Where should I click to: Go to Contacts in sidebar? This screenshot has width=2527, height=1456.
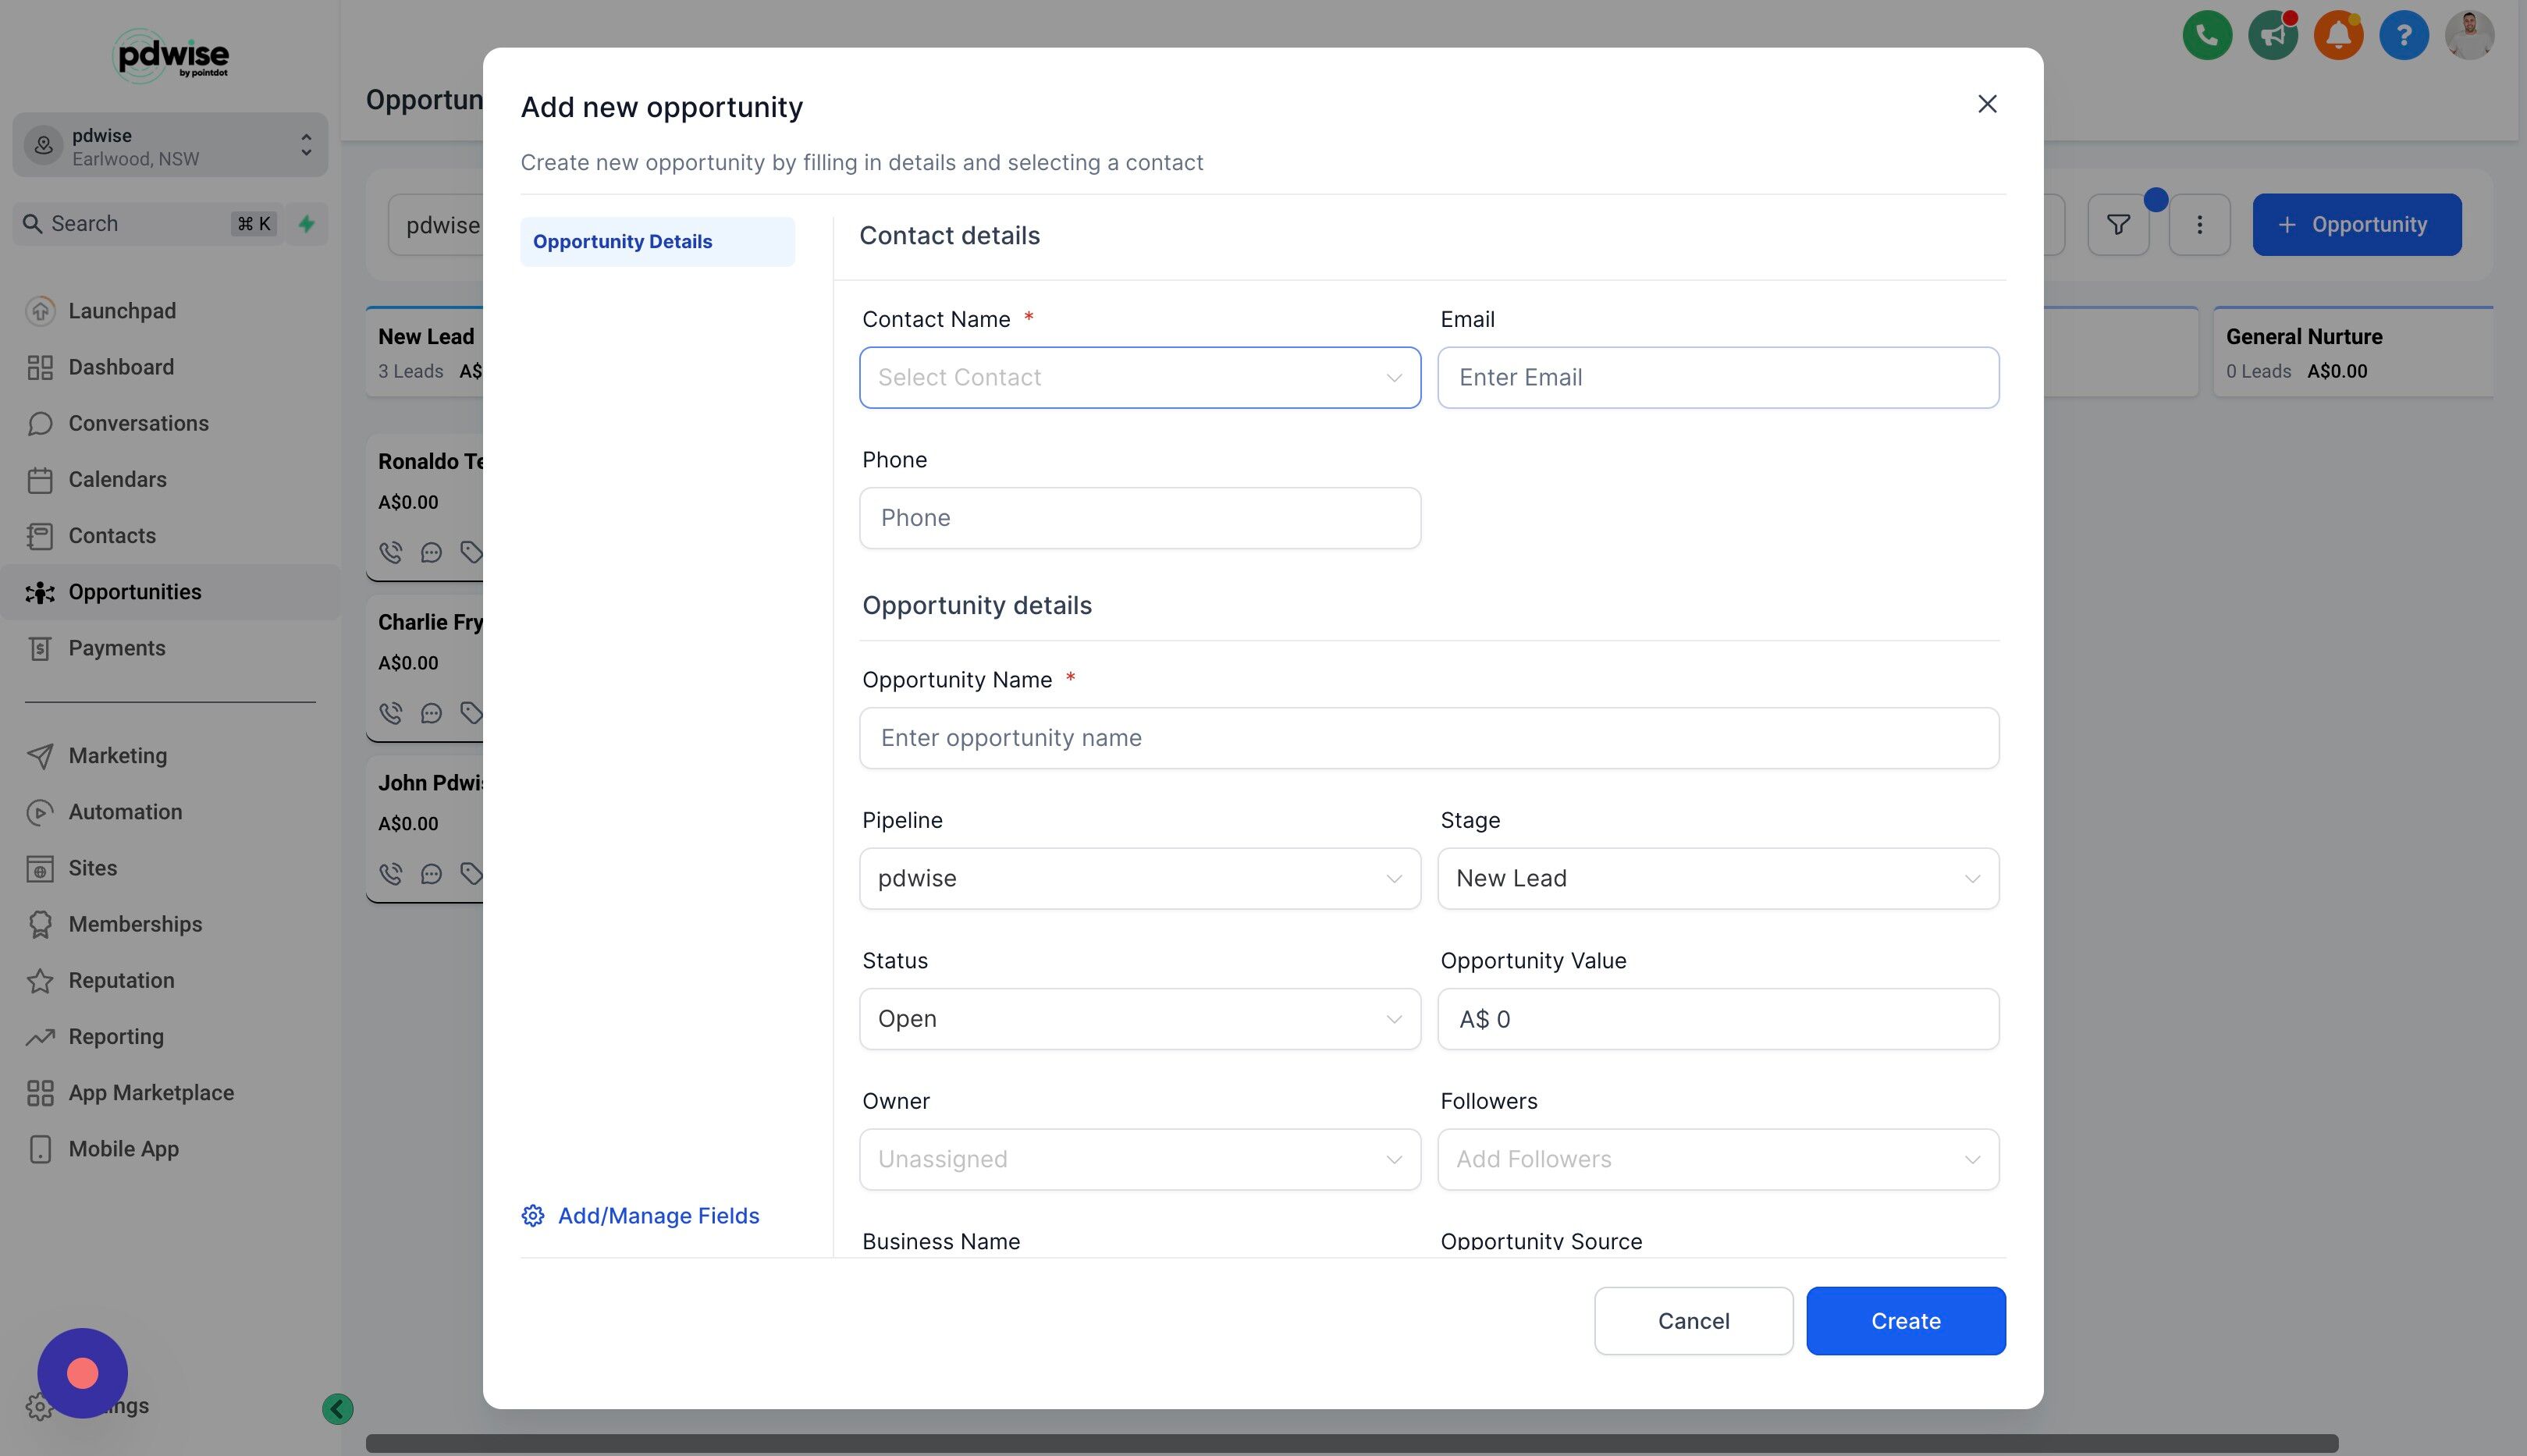[x=112, y=536]
